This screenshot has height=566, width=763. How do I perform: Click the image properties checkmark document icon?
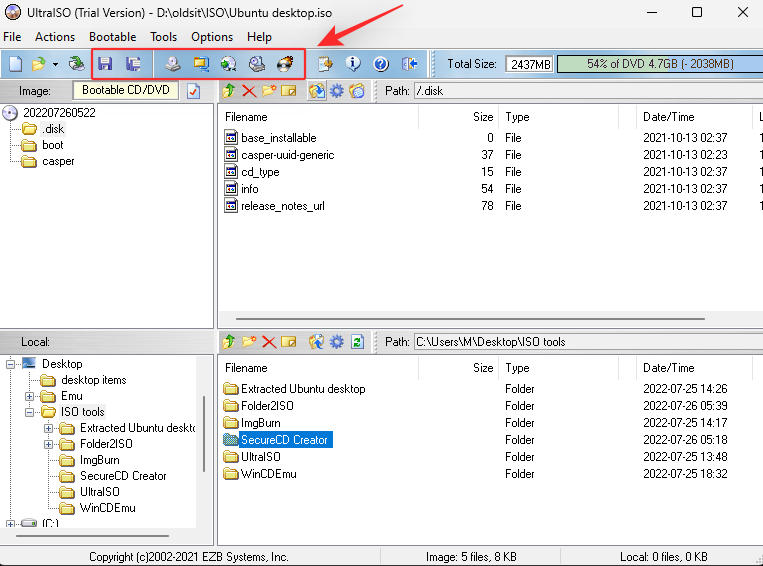194,91
